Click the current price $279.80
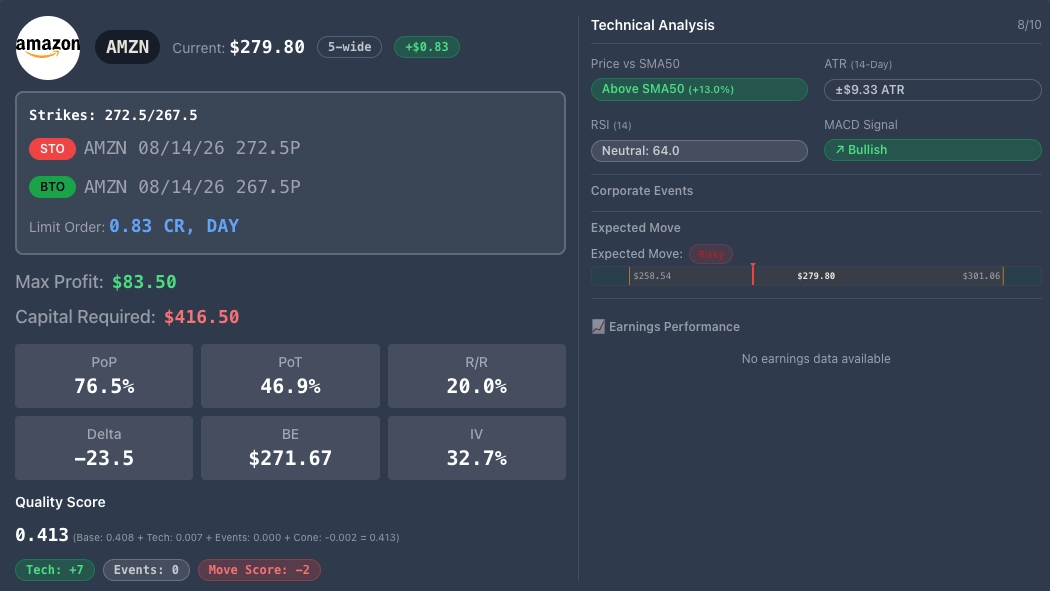This screenshot has height=591, width=1050. pos(267,47)
